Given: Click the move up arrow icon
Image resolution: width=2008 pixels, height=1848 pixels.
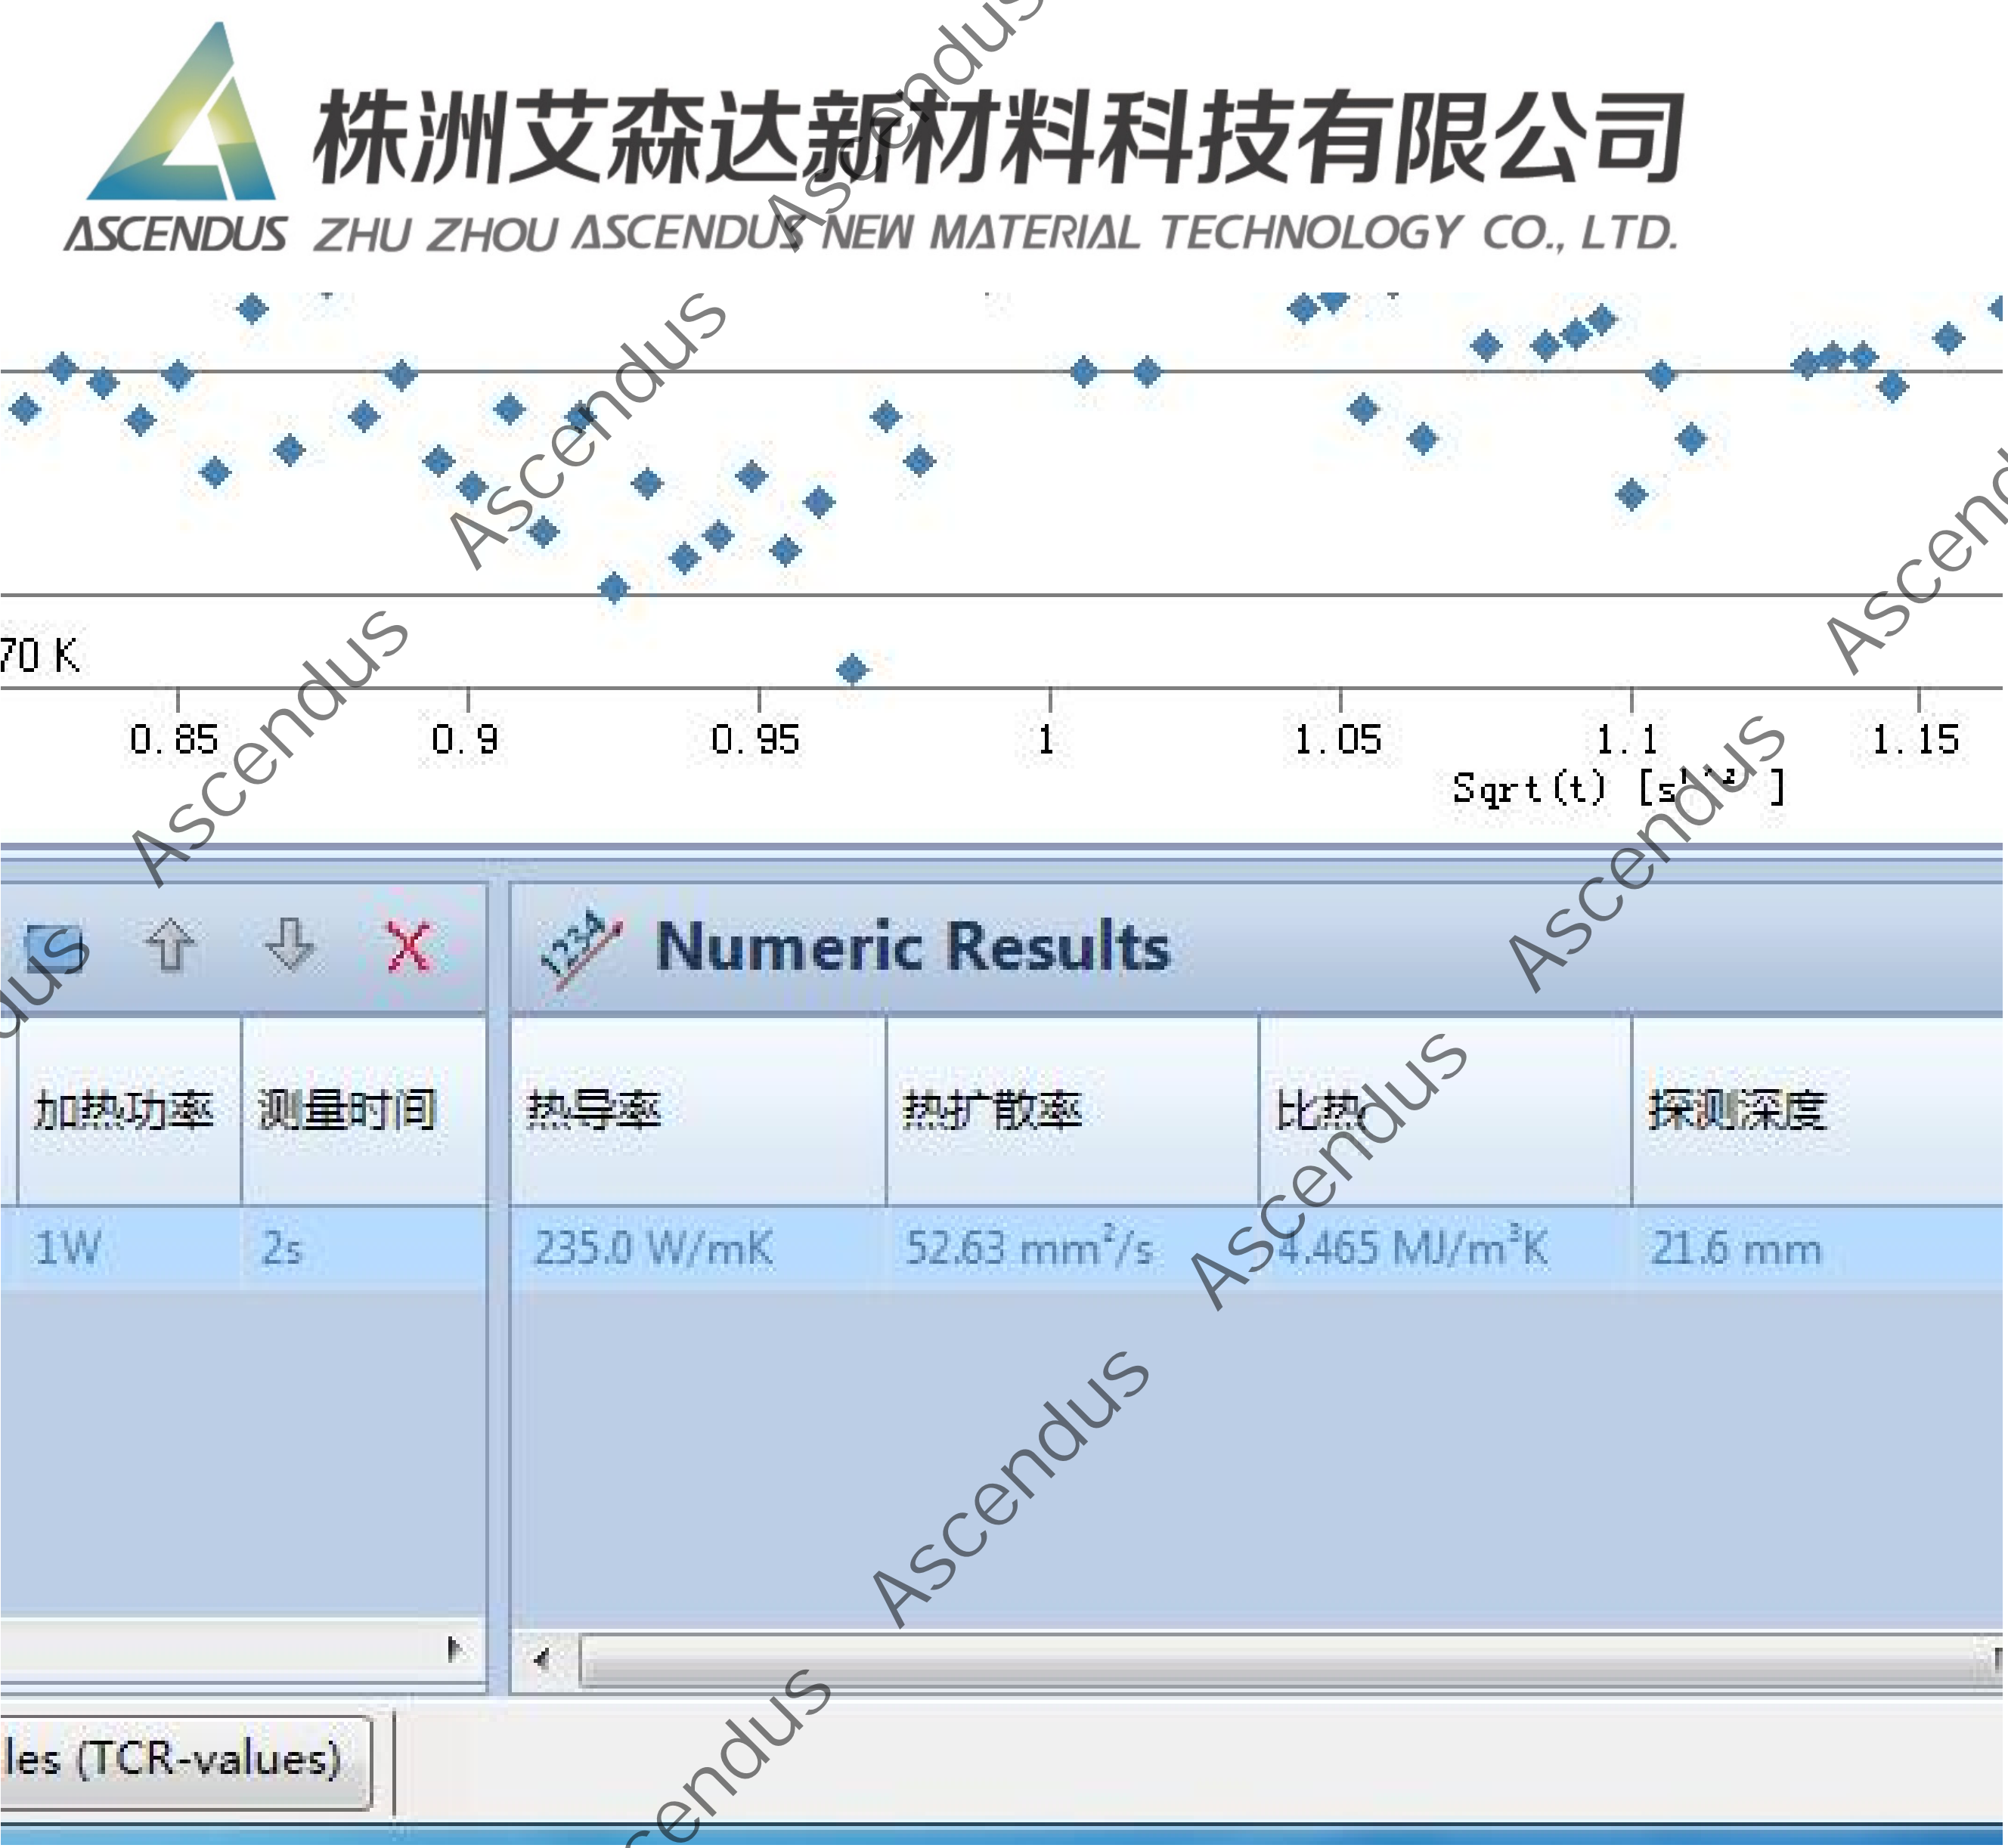Looking at the screenshot, I should click(170, 944).
